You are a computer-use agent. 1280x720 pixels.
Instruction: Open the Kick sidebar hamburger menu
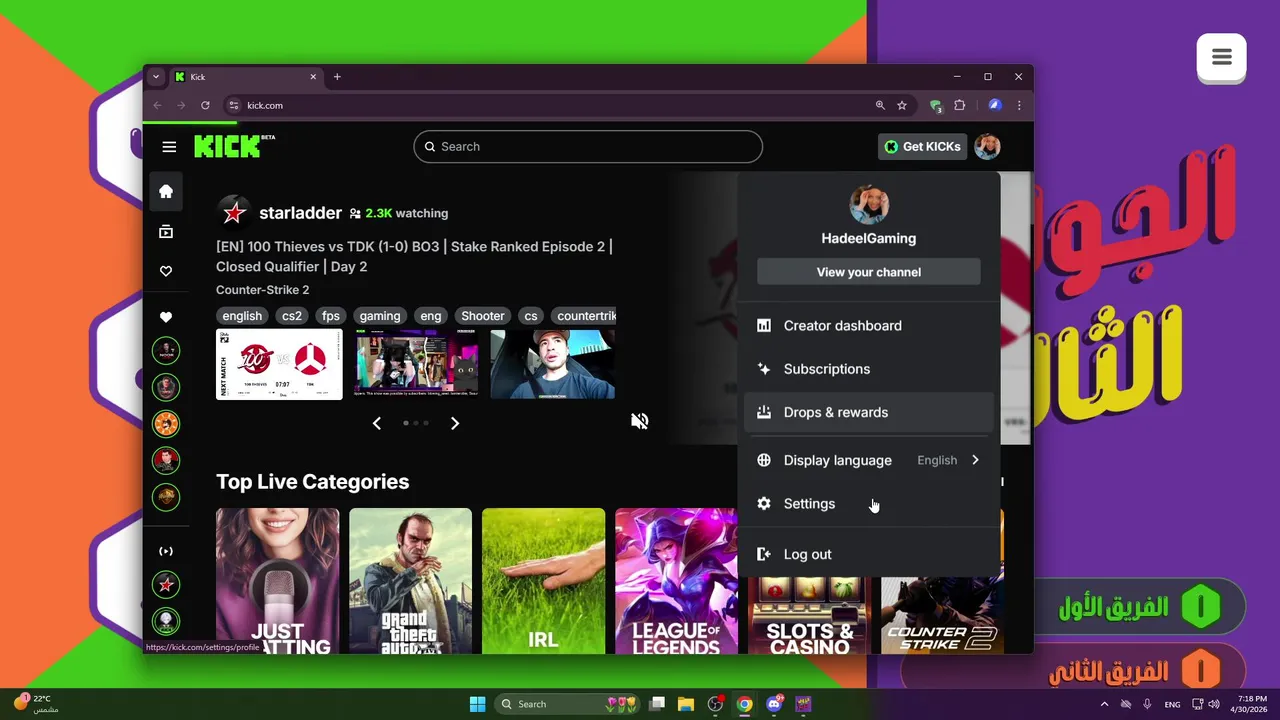point(169,147)
